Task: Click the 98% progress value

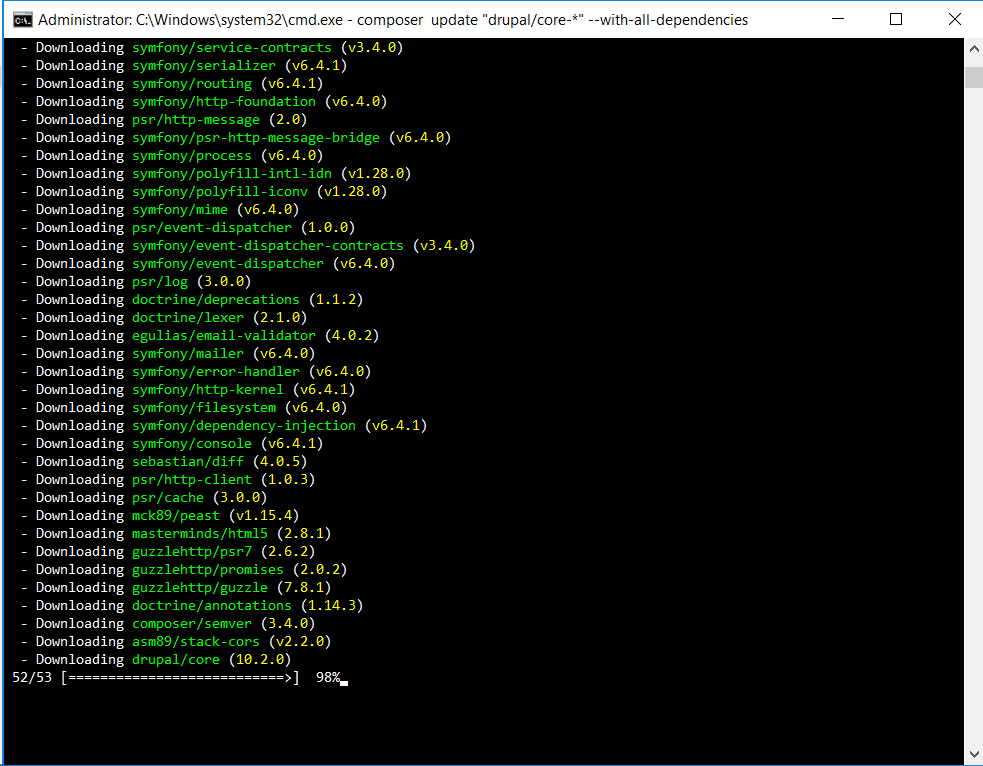Action: 328,678
